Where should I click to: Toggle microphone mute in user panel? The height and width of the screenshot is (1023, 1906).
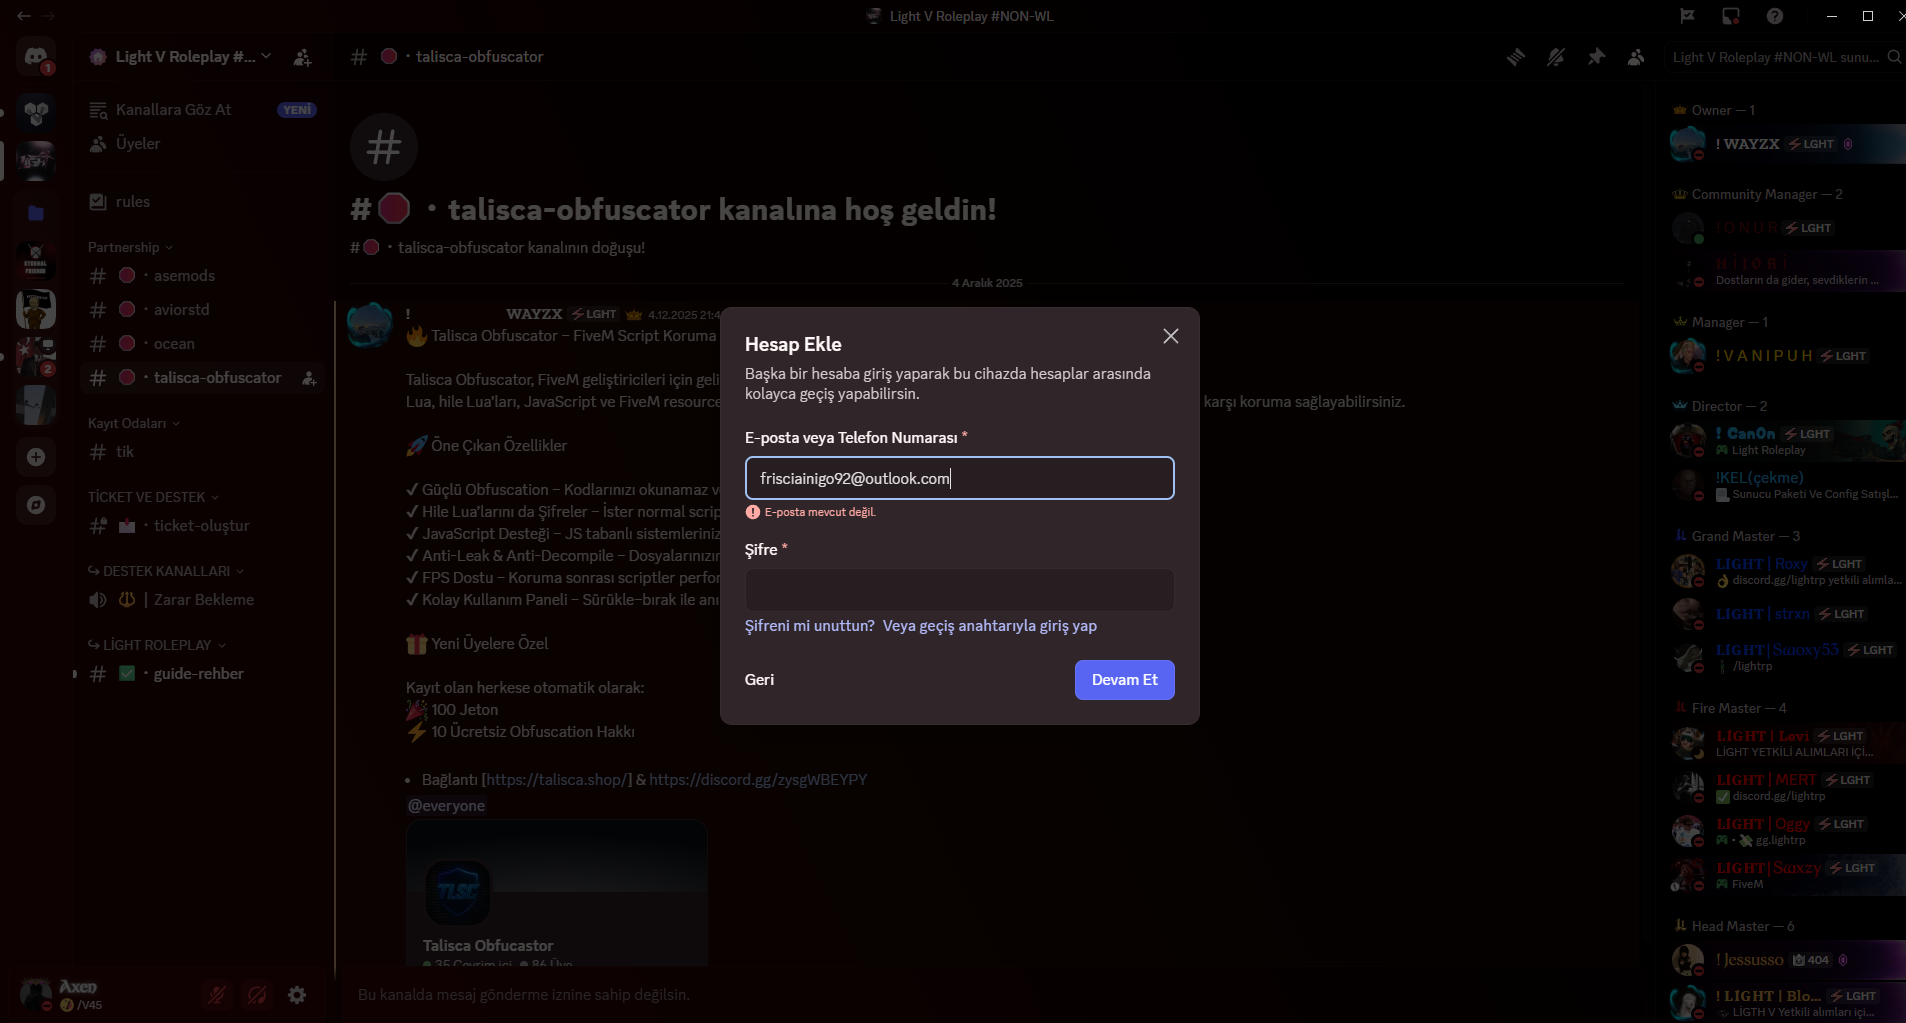tap(217, 995)
